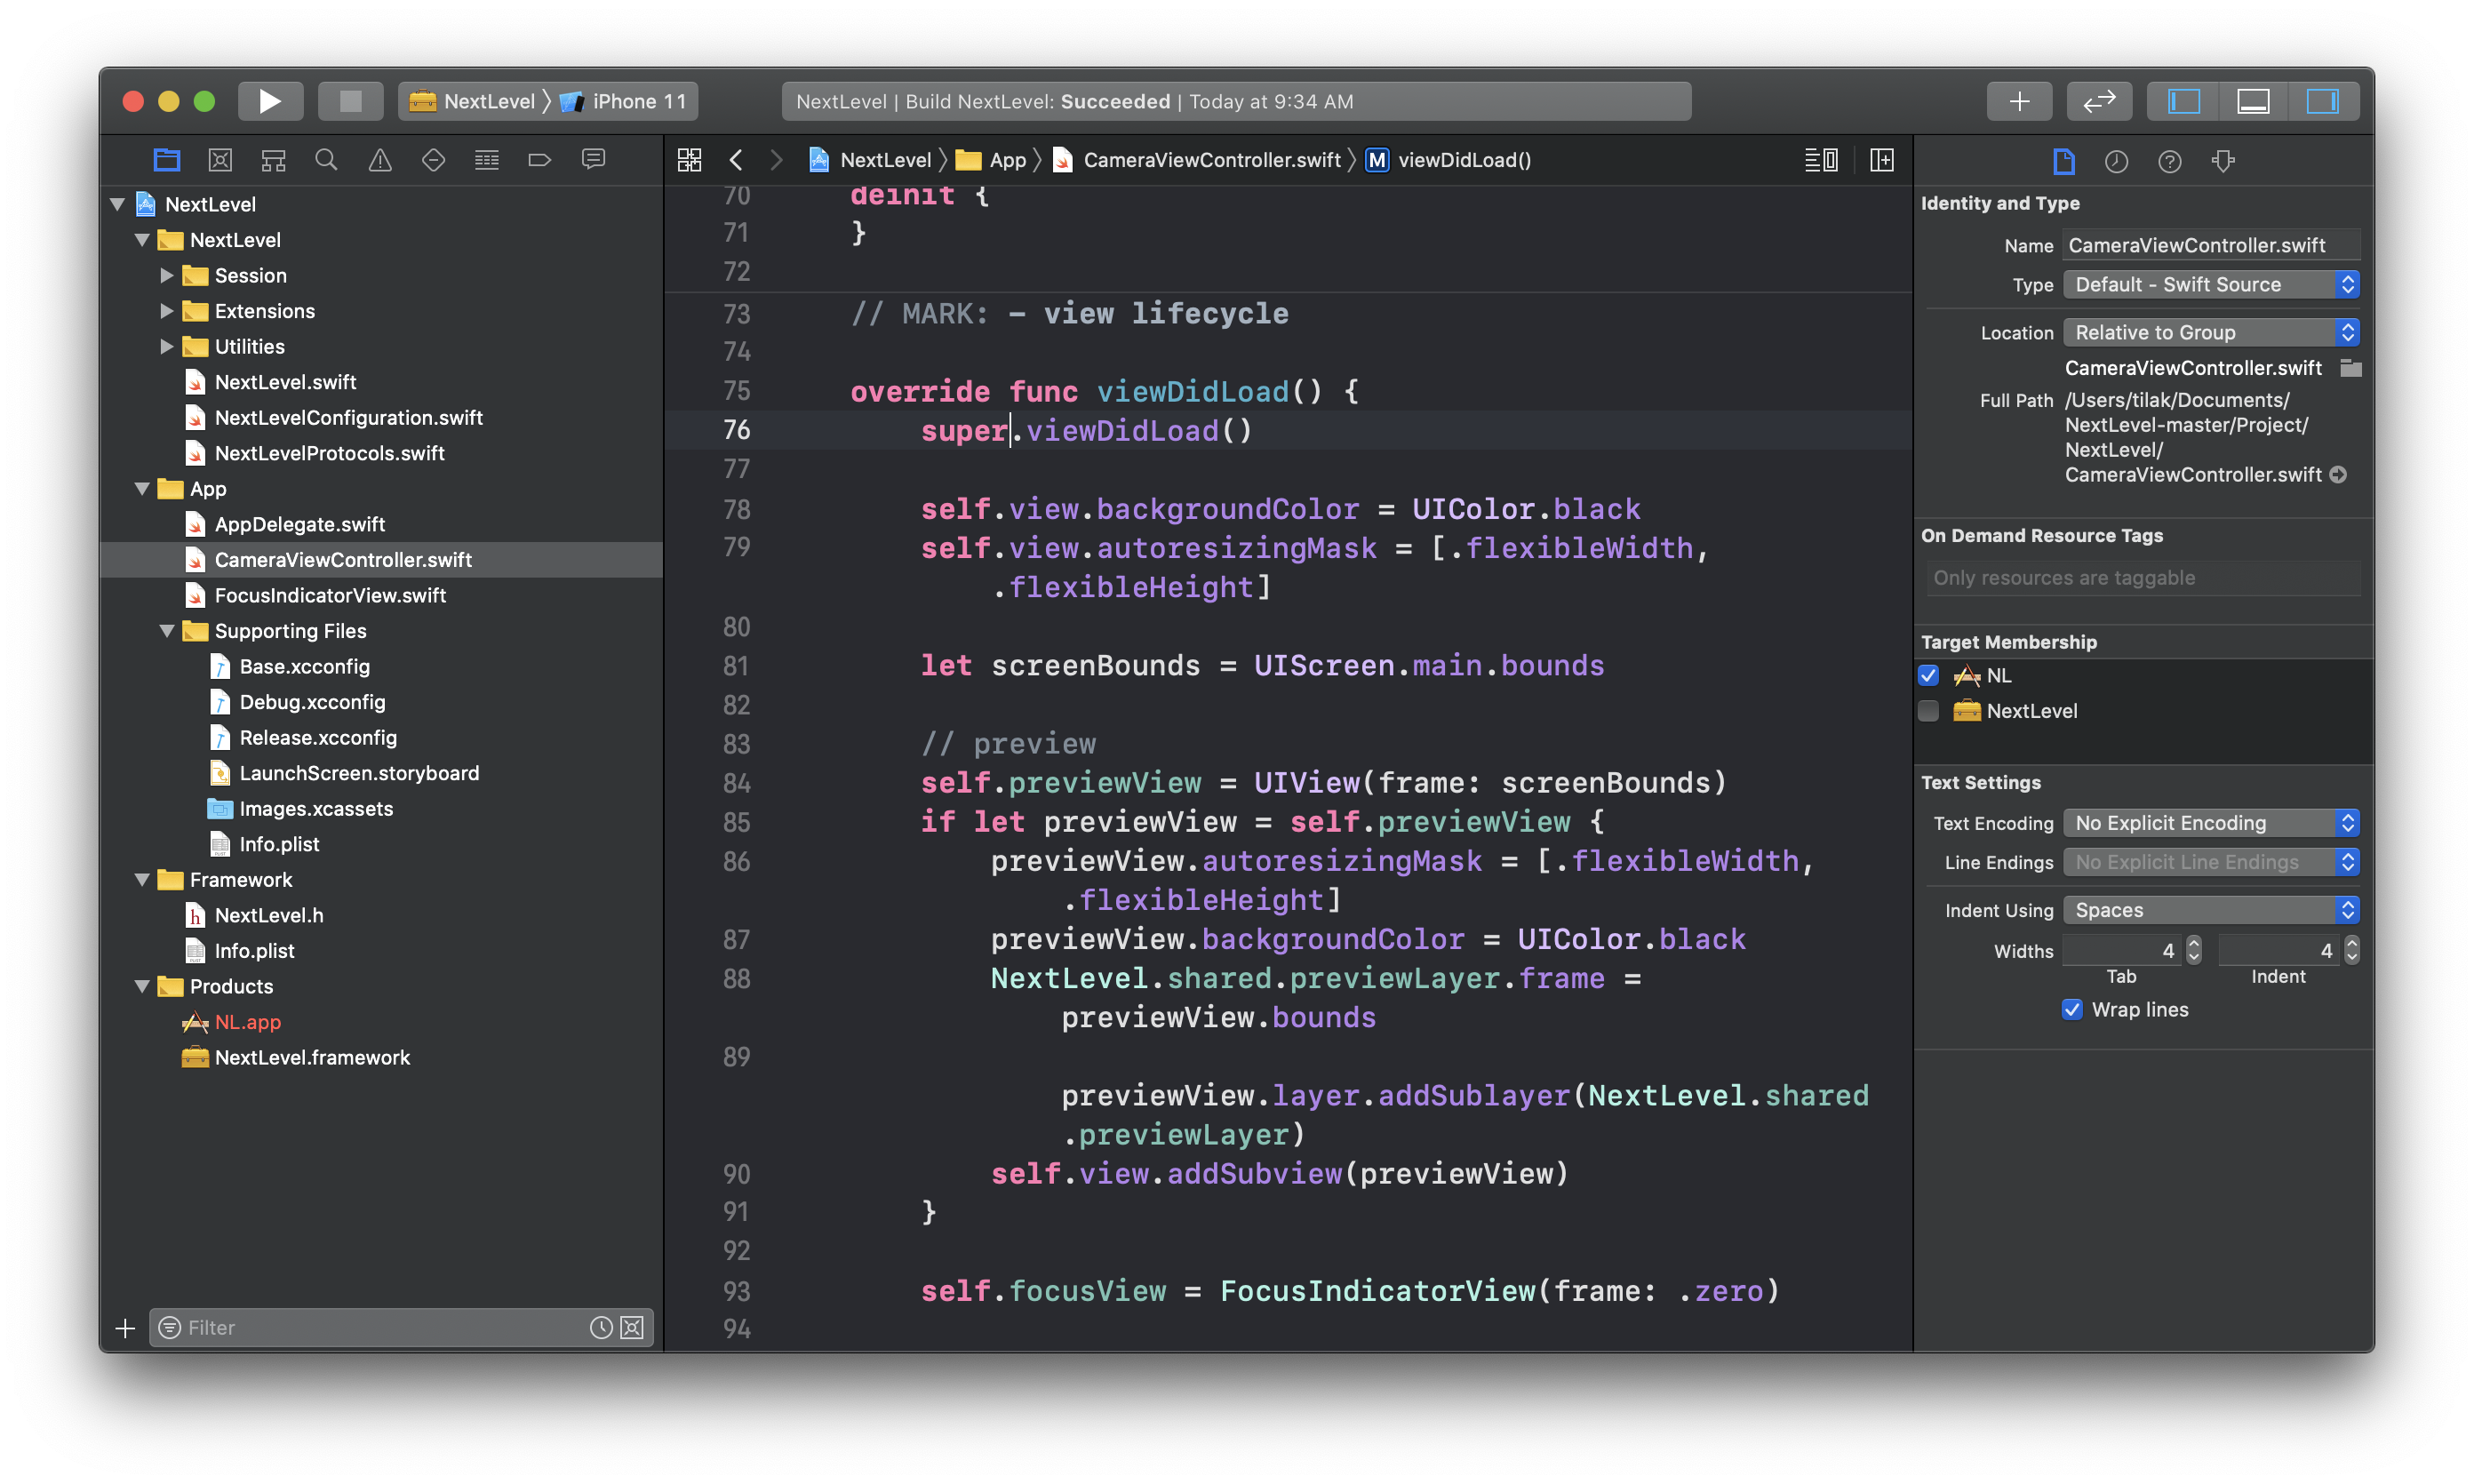This screenshot has width=2474, height=1484.
Task: Run the NextLevel scheme with Play button
Action: (x=269, y=100)
